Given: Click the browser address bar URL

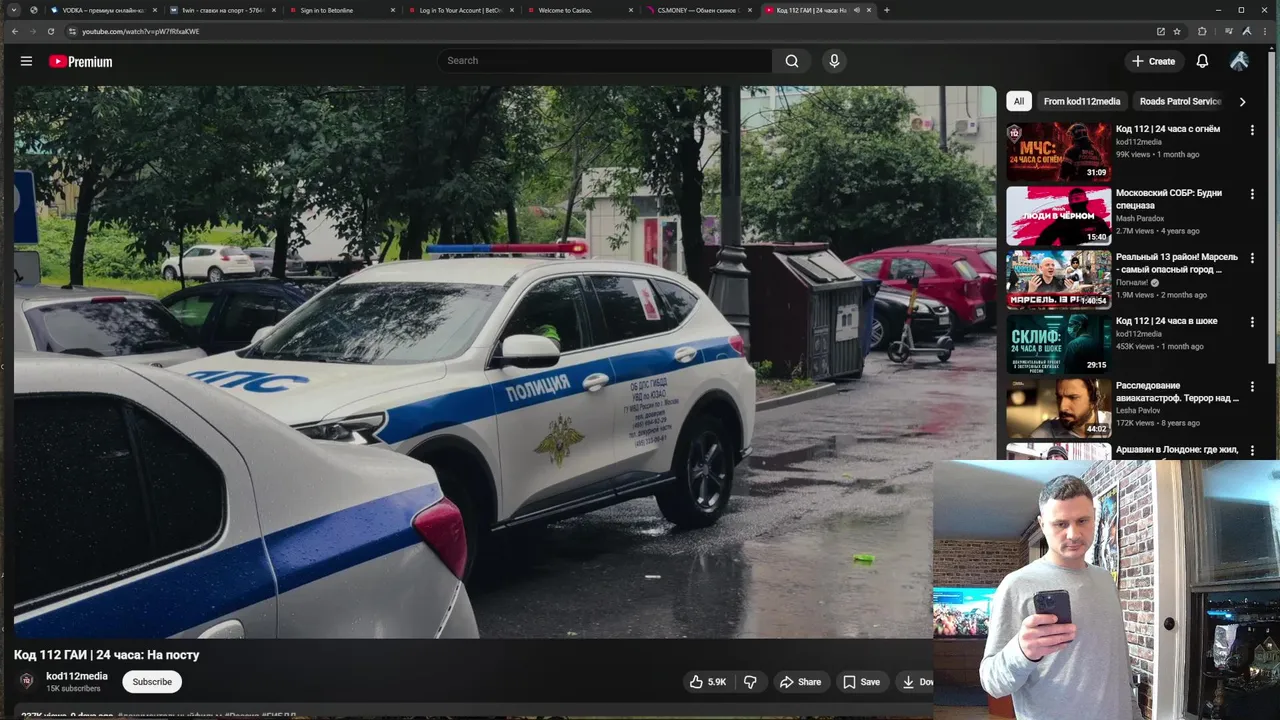Looking at the screenshot, I should (140, 31).
